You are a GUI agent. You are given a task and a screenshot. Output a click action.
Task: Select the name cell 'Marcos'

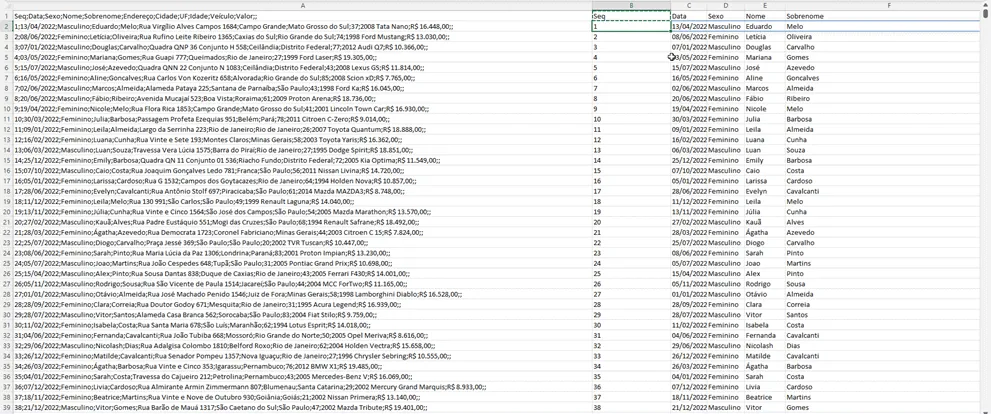[764, 88]
